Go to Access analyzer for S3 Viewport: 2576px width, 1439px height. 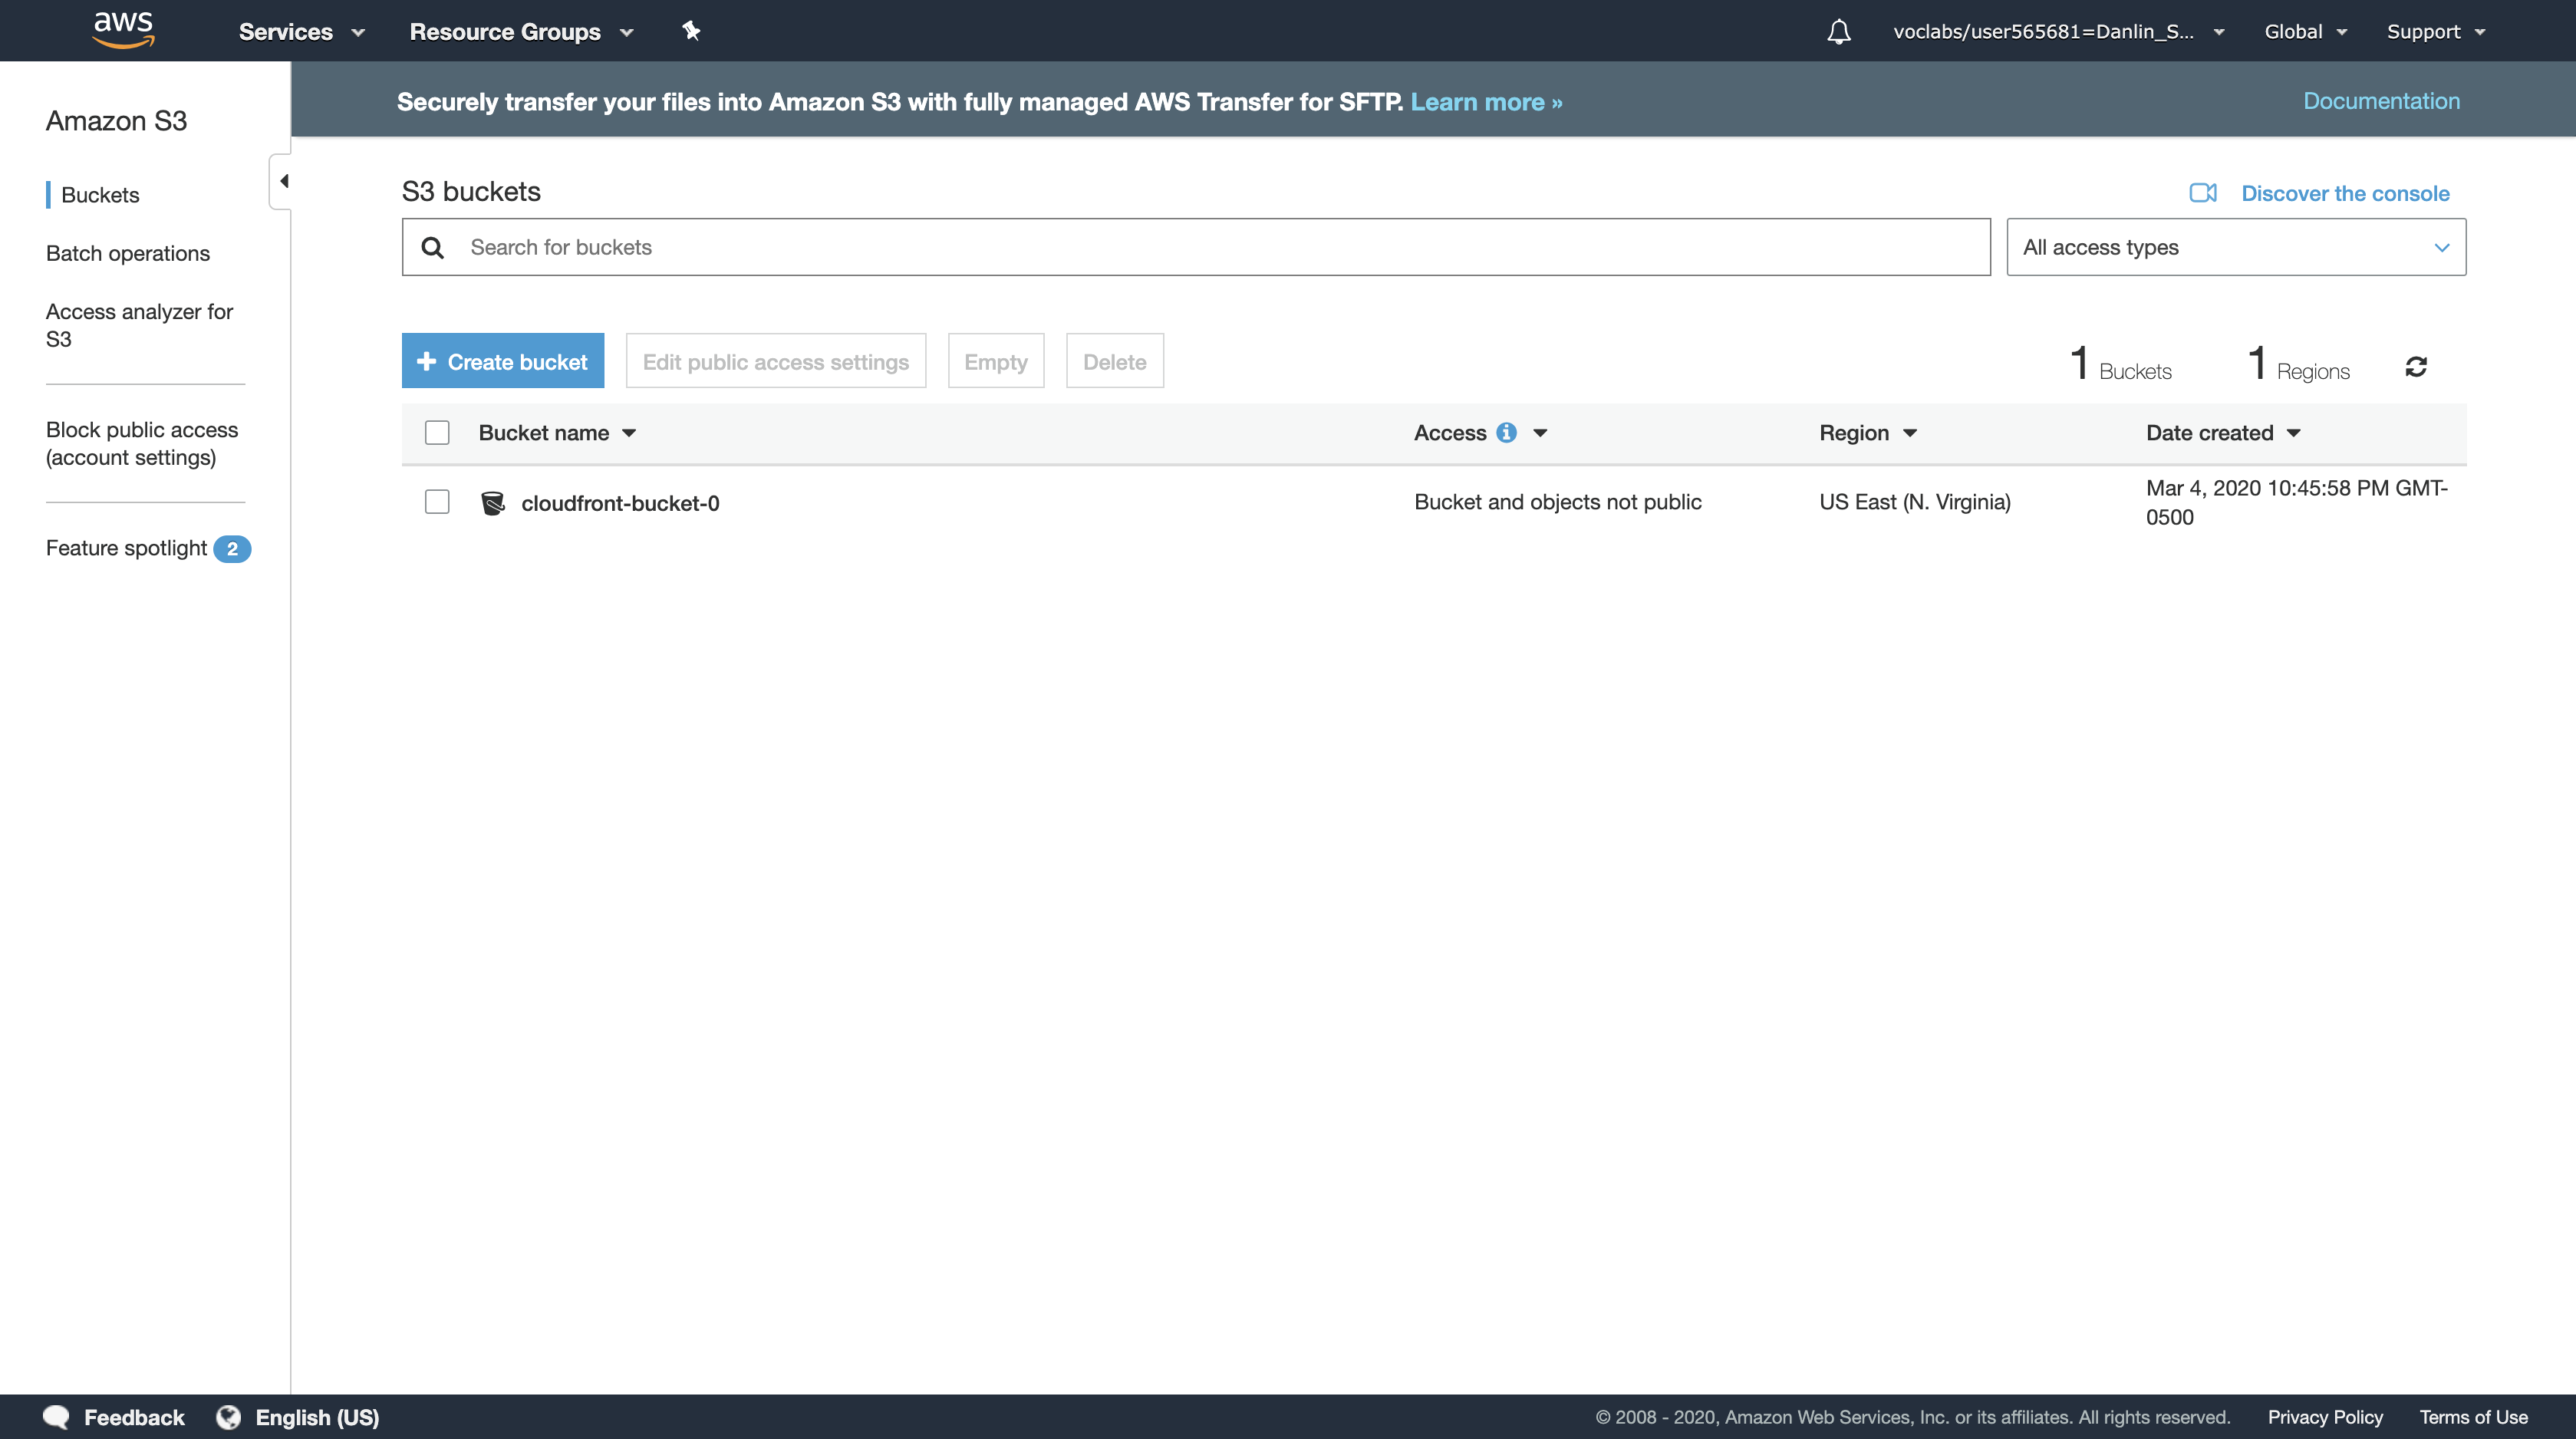[x=139, y=325]
